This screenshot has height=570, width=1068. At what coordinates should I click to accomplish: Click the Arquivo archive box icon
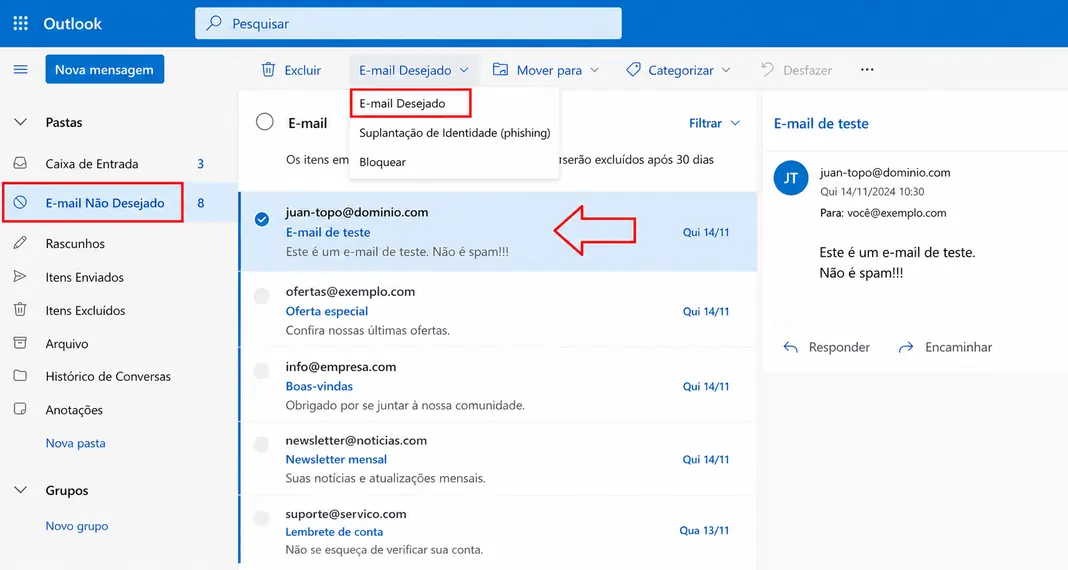coord(20,343)
